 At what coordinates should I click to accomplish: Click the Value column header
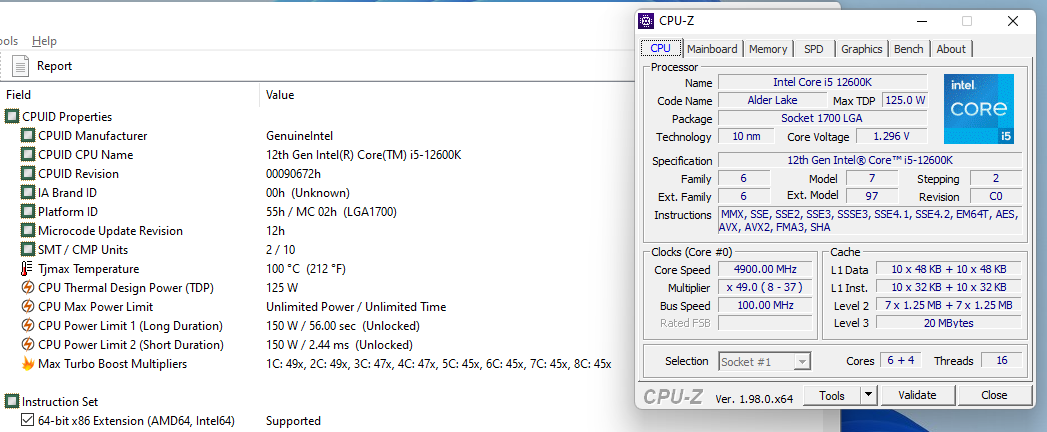pos(280,95)
